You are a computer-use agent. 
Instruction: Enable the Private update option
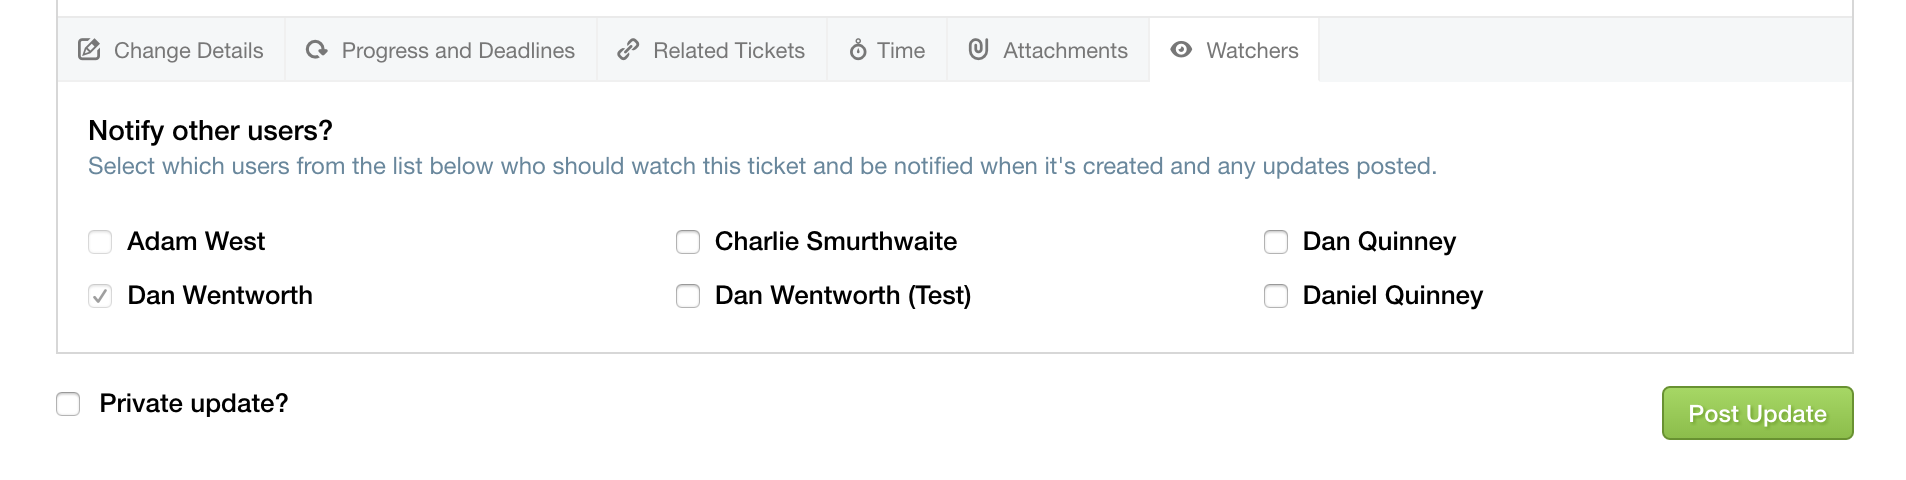(x=68, y=404)
